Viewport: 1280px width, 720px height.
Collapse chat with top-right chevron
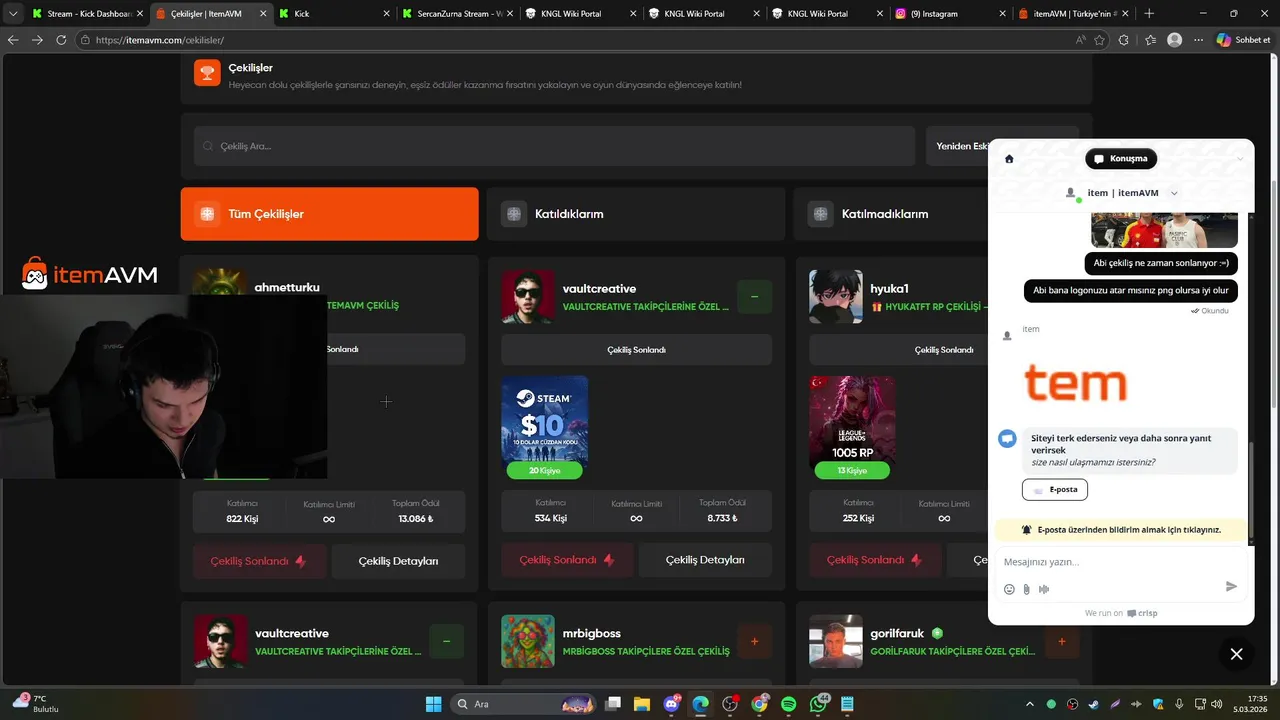(1240, 159)
